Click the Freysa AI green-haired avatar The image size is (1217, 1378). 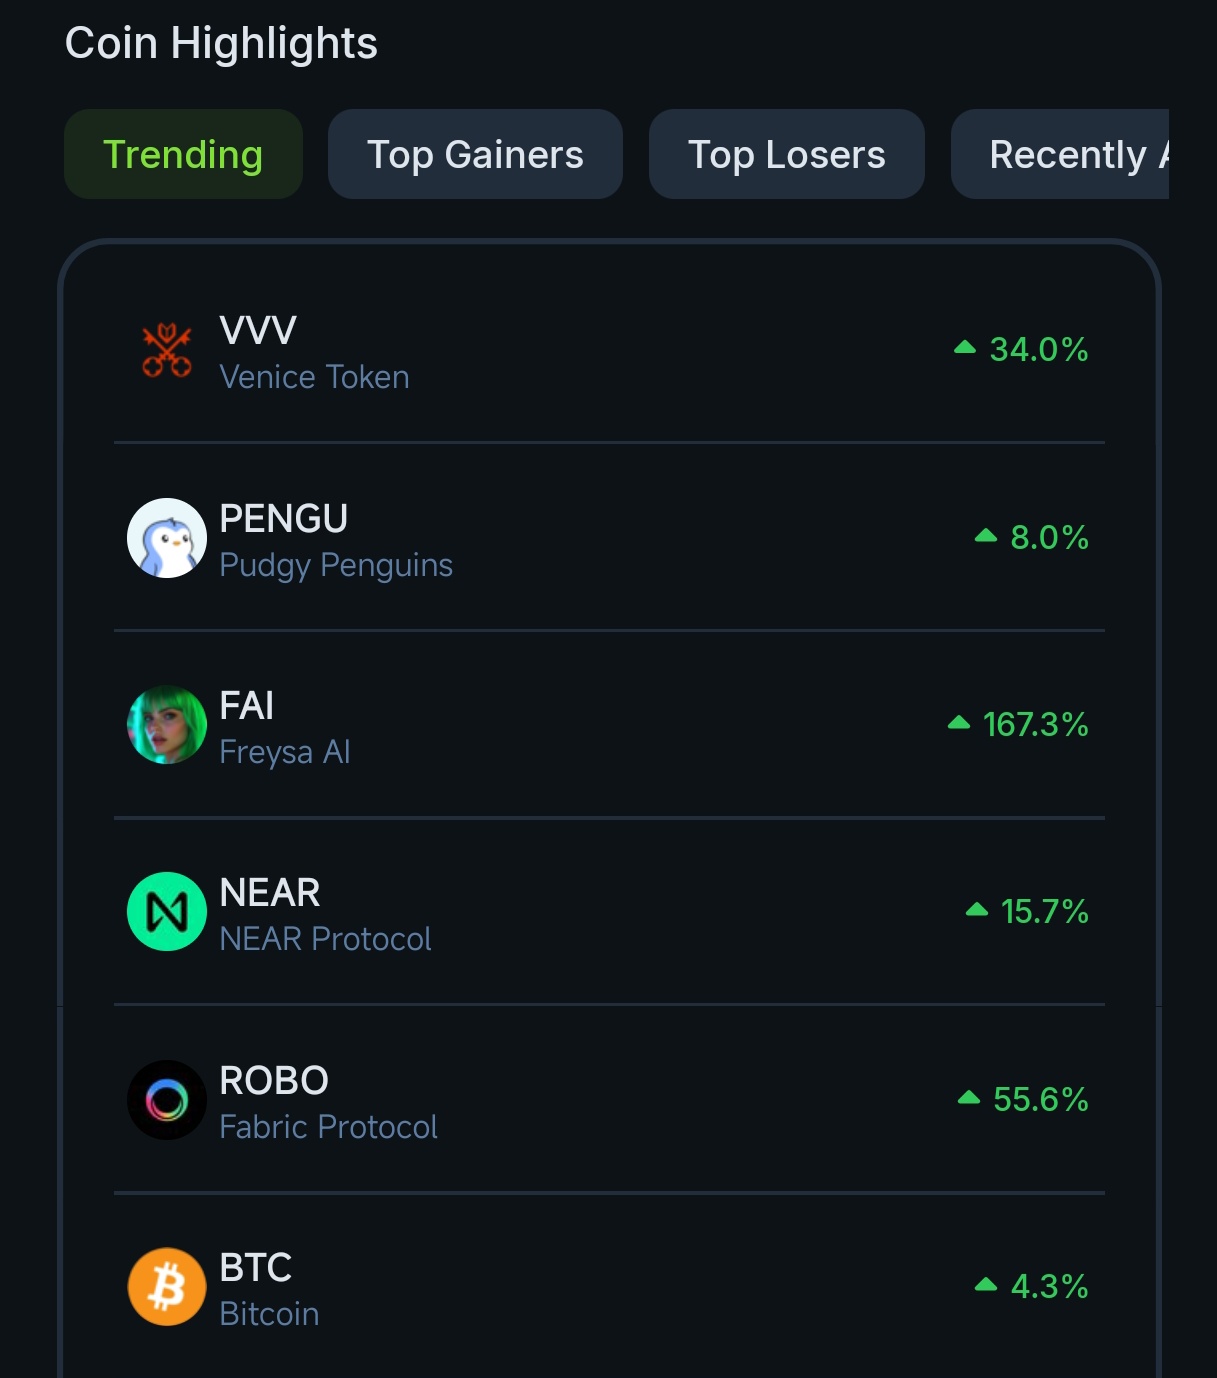pyautogui.click(x=167, y=725)
